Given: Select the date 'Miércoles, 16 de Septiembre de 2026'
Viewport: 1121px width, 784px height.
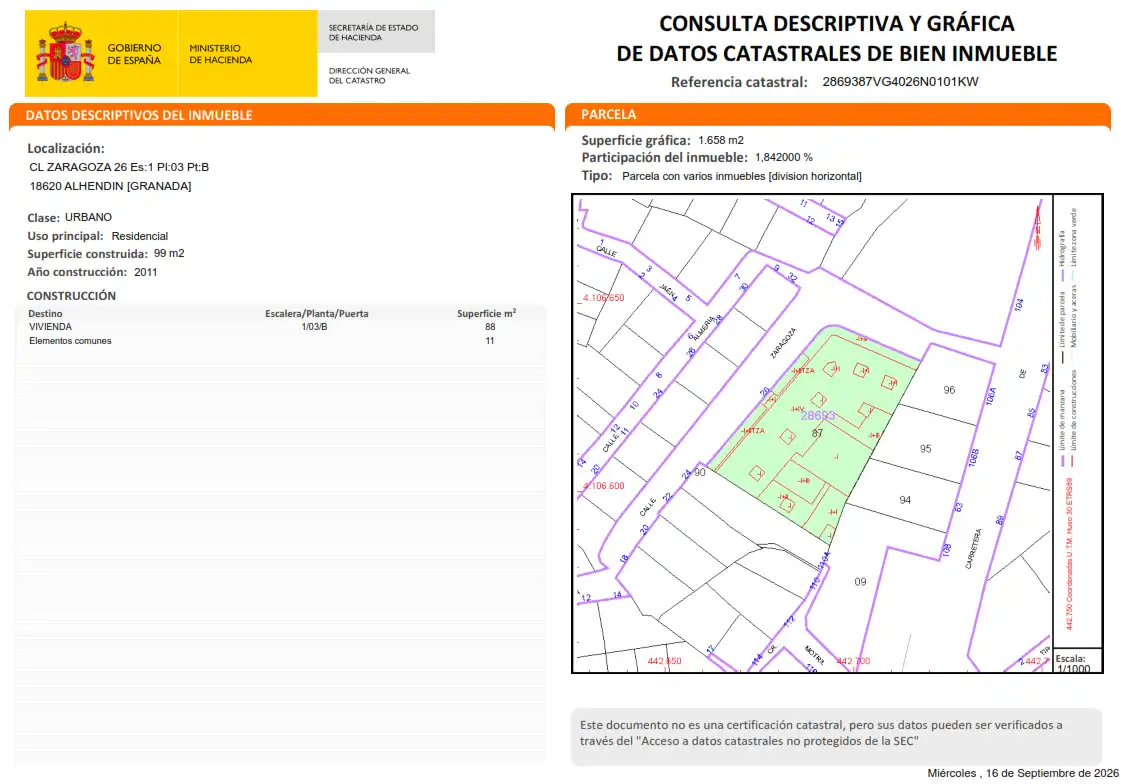Looking at the screenshot, I should tap(1023, 773).
